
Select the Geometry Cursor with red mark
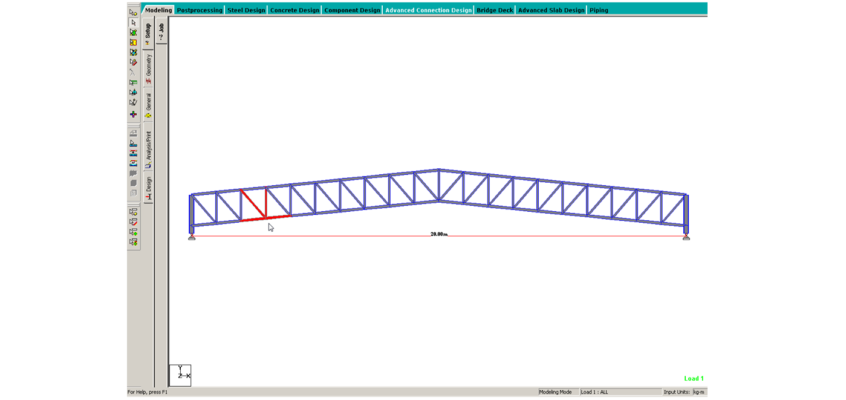coord(133,62)
